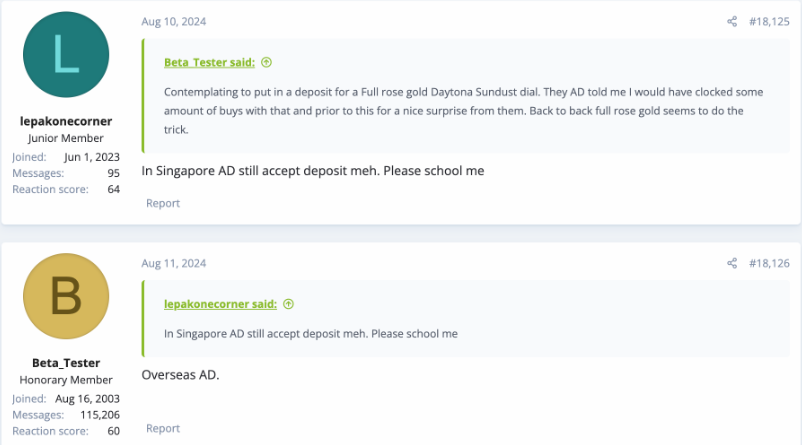Image resolution: width=802 pixels, height=445 pixels.
Task: Click share icon on post #18,125
Action: click(x=732, y=21)
